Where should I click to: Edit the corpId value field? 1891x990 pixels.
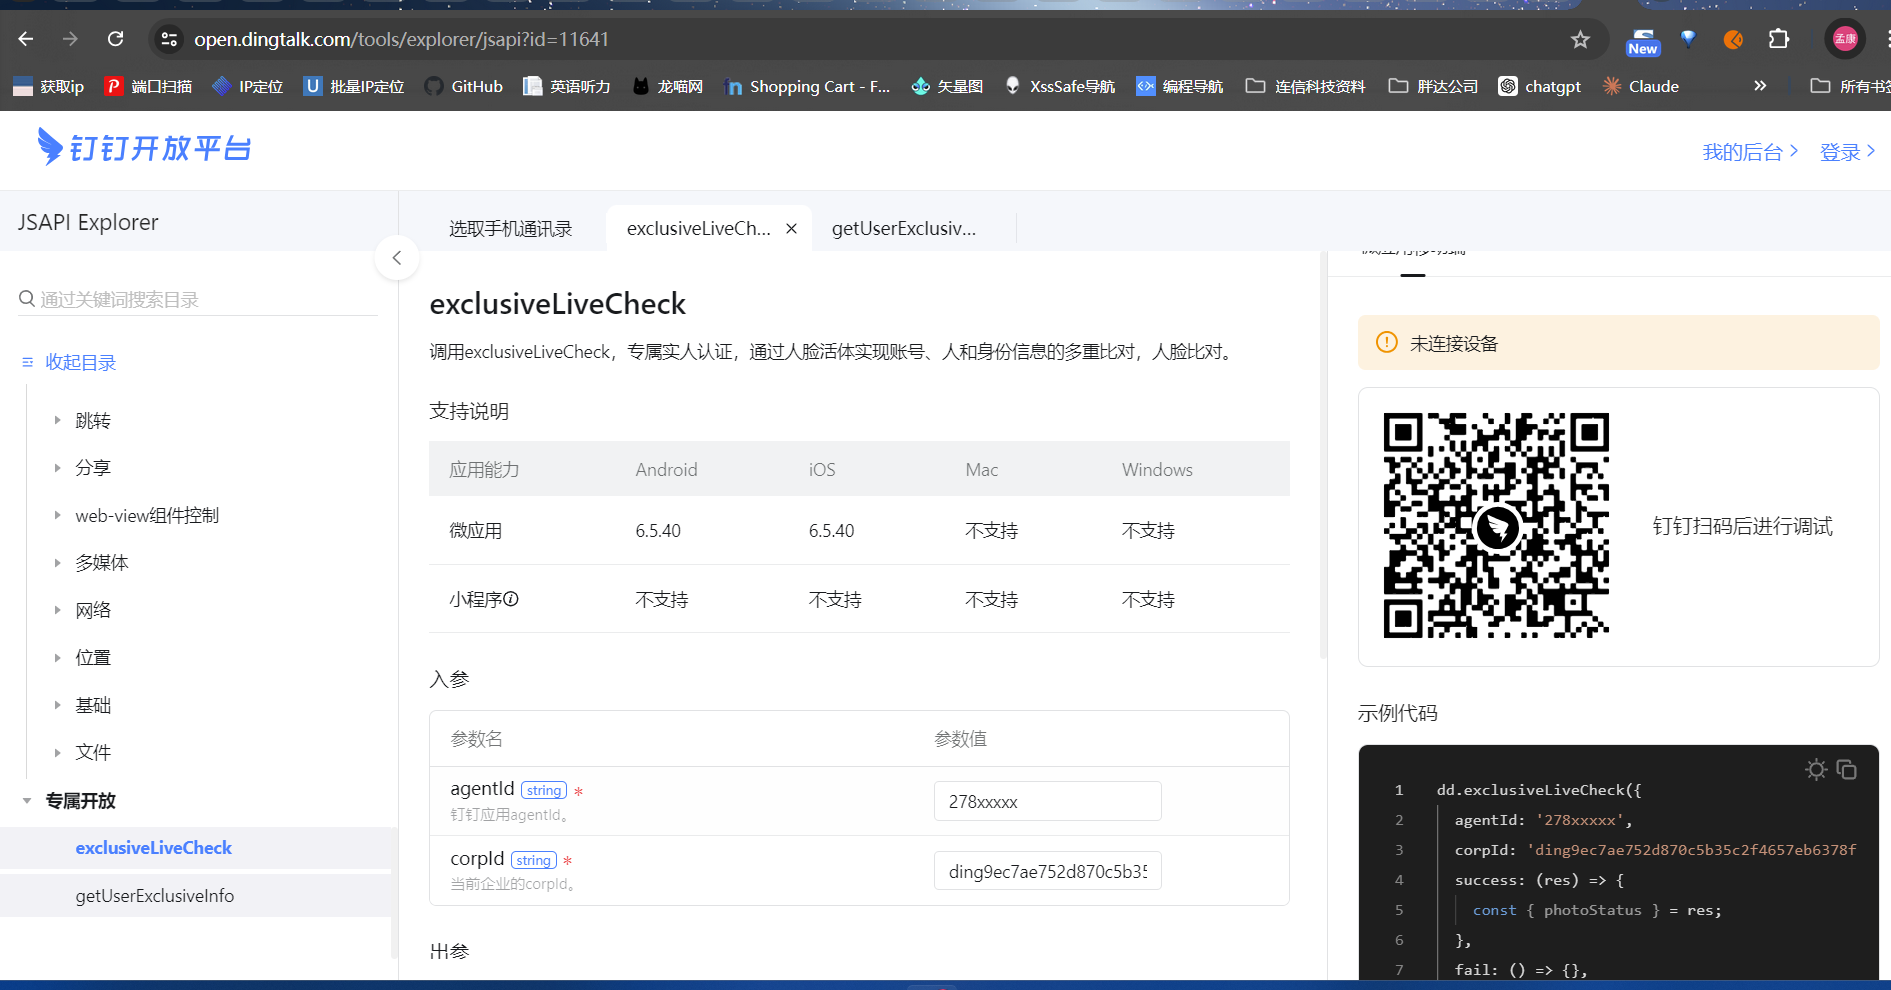point(1047,871)
